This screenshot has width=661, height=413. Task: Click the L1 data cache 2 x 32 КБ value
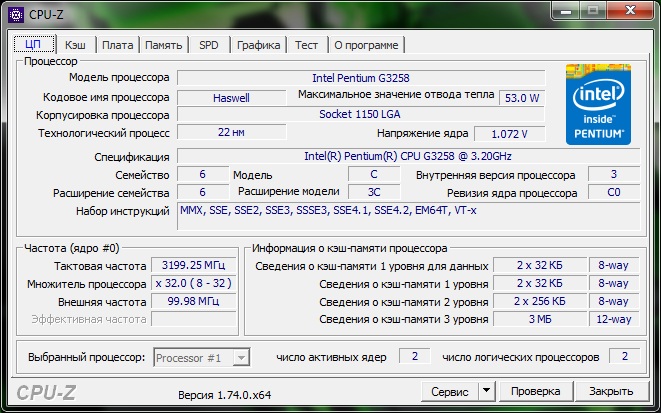540,266
